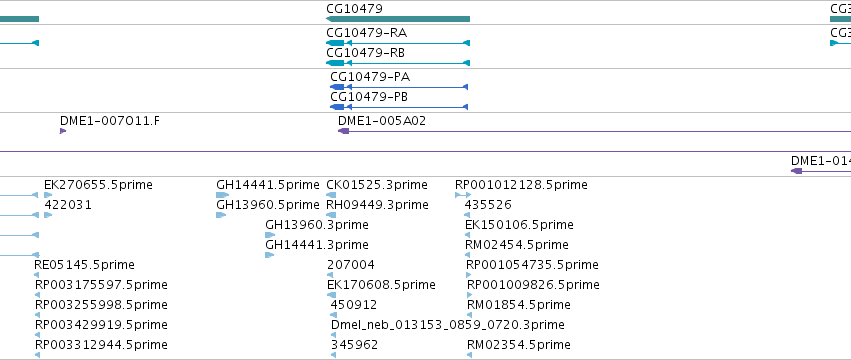
Task: Click the RP001009826.5prime label
Action: [x=534, y=285]
